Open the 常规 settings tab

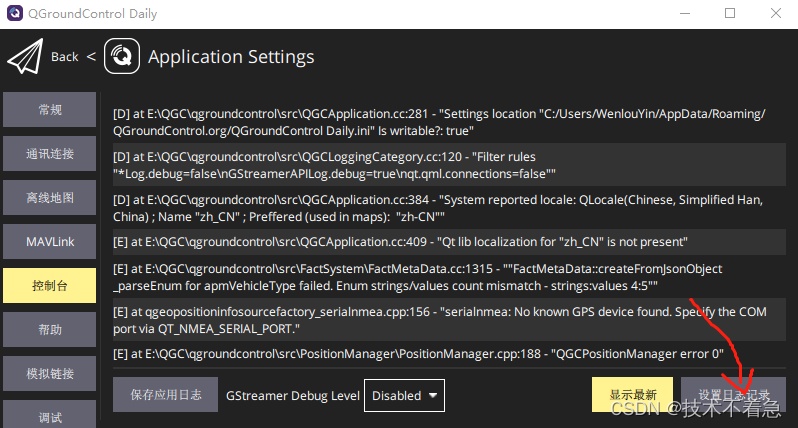click(50, 110)
